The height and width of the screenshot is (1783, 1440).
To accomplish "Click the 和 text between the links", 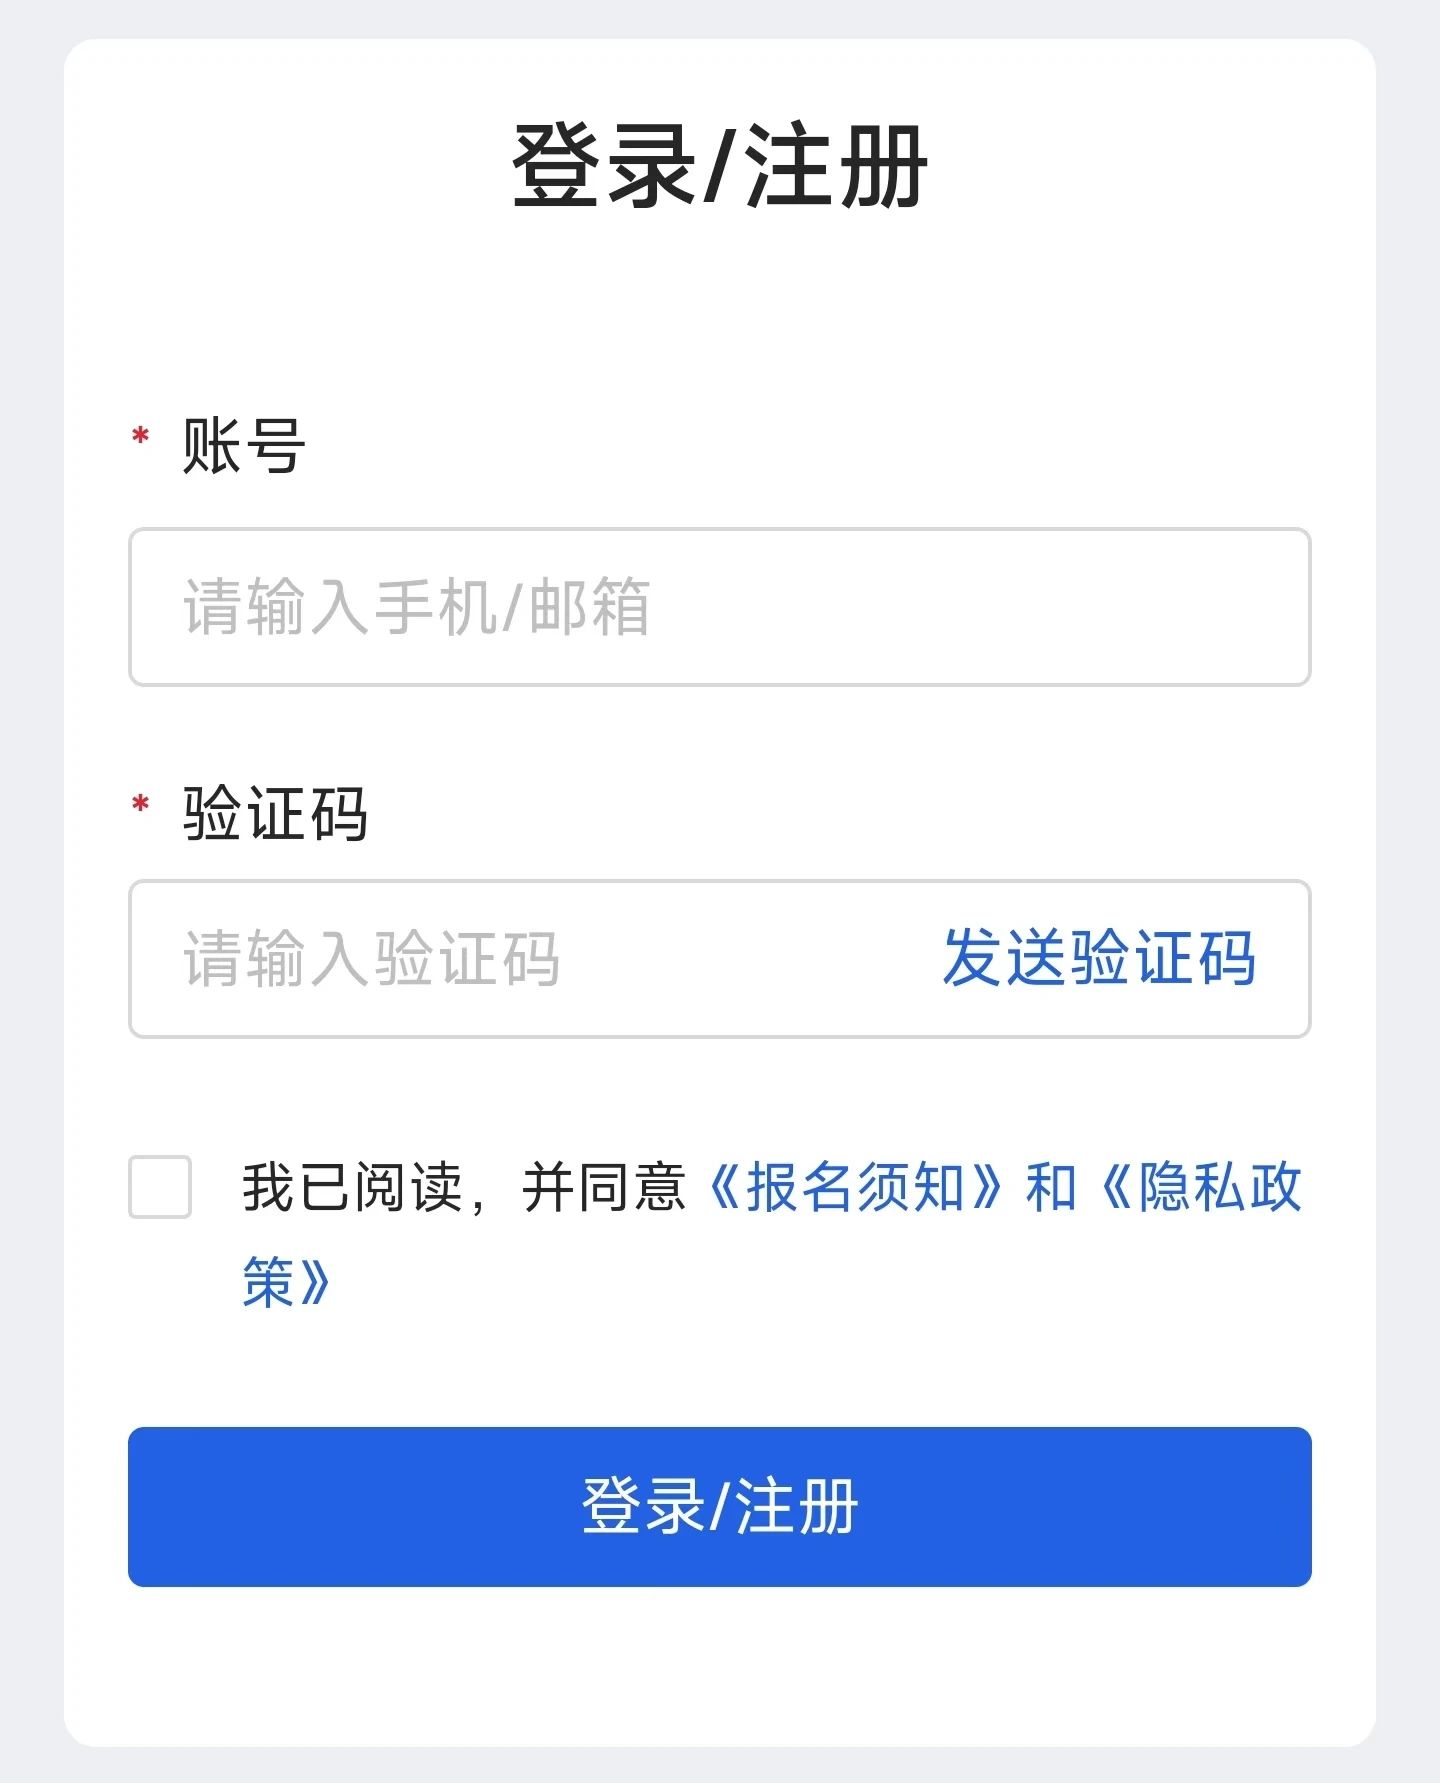I will pyautogui.click(x=1050, y=1188).
